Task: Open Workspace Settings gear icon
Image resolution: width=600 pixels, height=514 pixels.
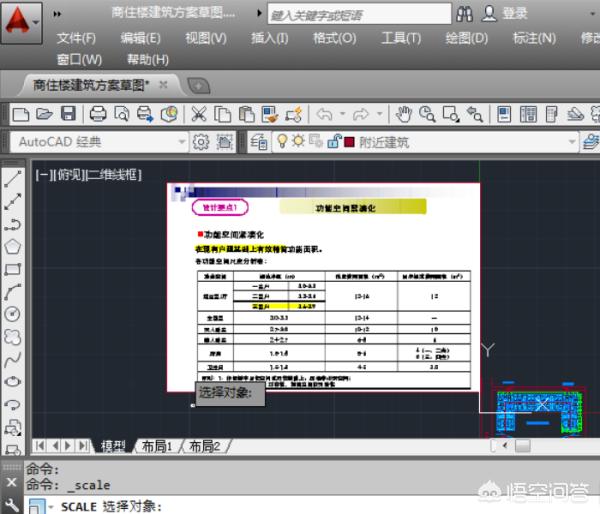Action: click(201, 142)
